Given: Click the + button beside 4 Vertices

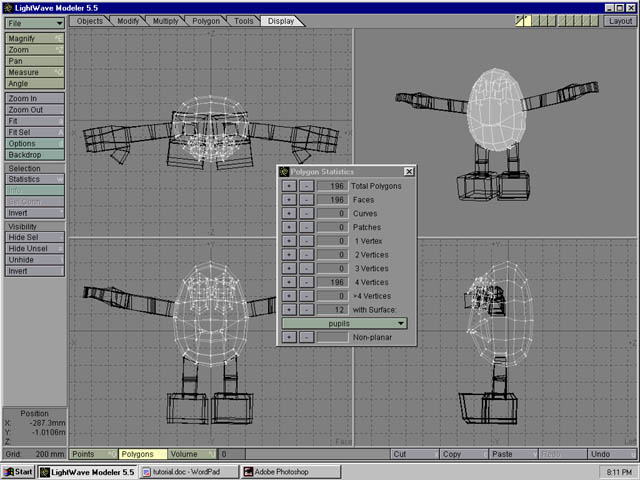Looking at the screenshot, I should (x=289, y=282).
